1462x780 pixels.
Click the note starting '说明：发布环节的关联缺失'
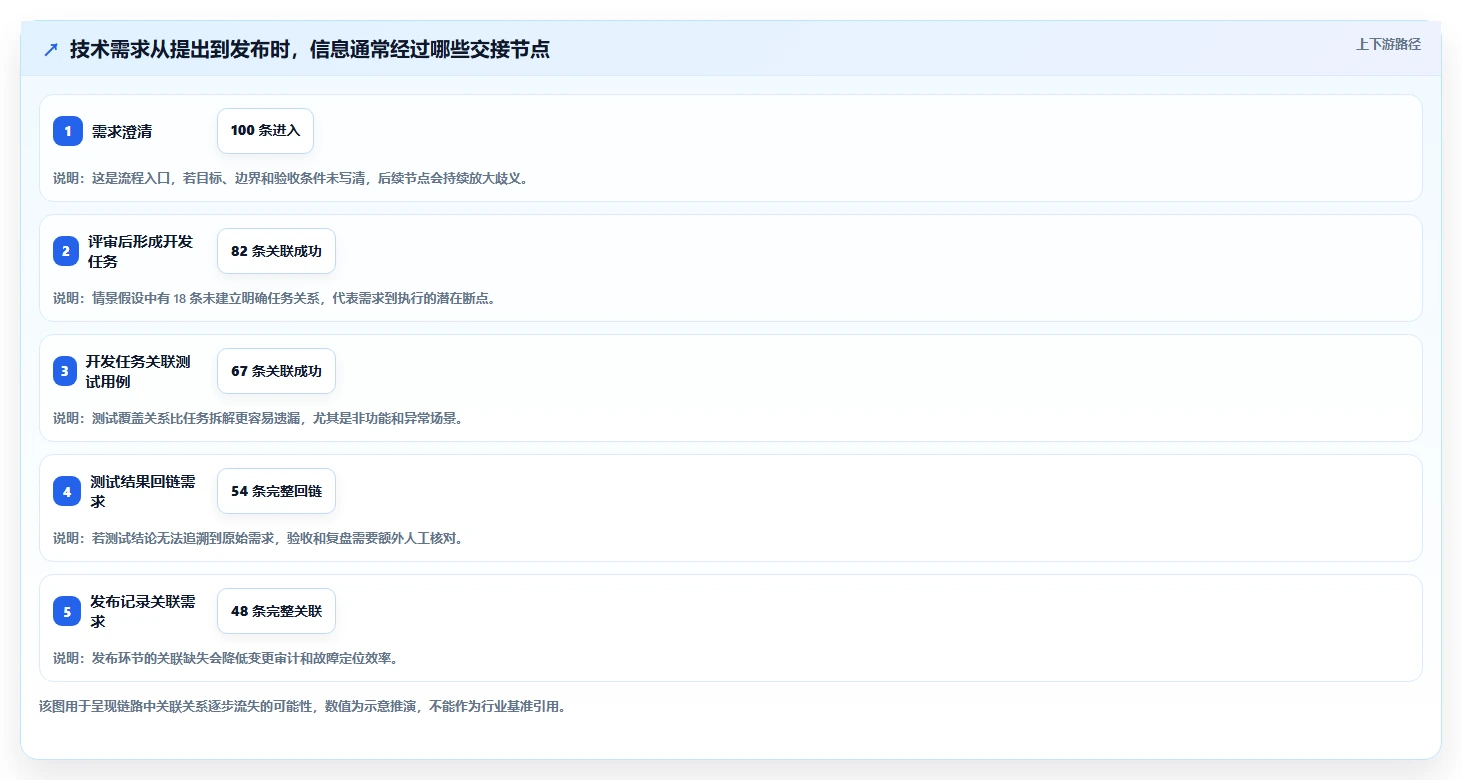tap(226, 658)
